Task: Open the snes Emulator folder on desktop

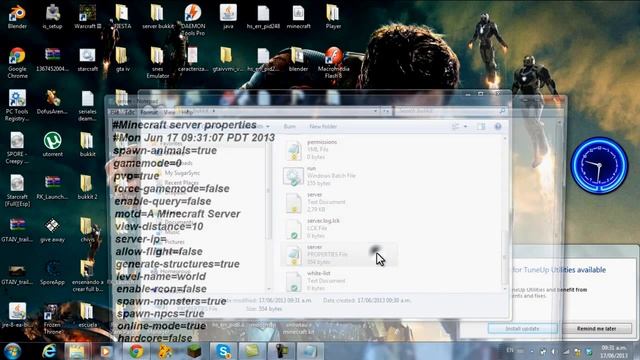Action: 158,62
